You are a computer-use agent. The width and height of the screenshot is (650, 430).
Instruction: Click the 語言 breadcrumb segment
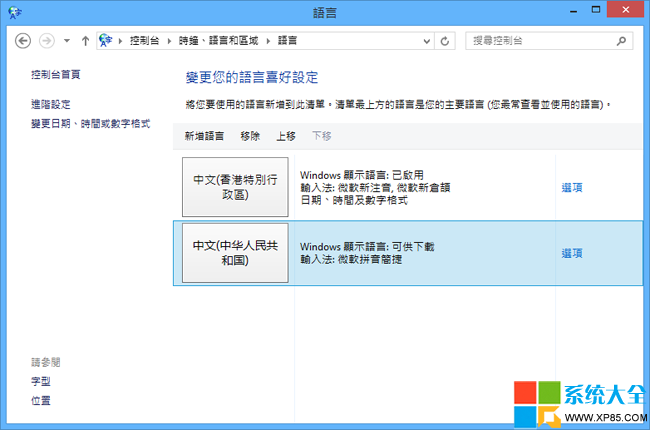pyautogui.click(x=287, y=41)
